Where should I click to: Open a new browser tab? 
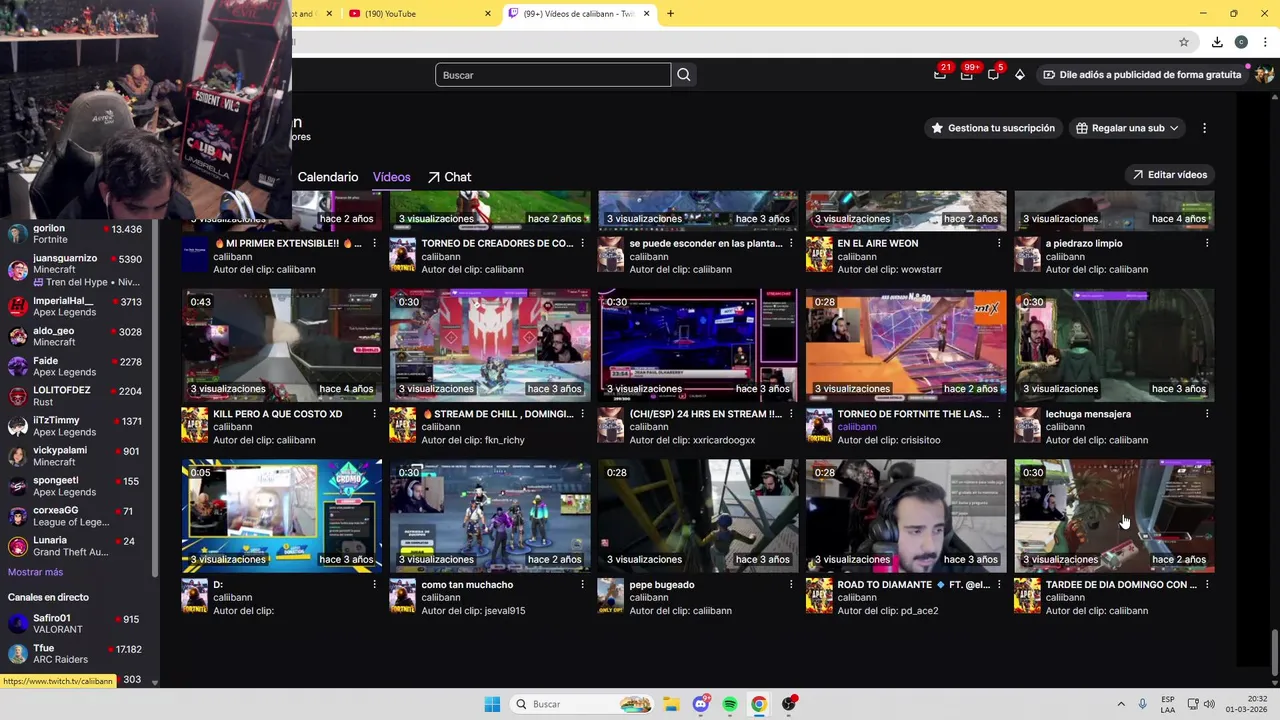tap(670, 13)
